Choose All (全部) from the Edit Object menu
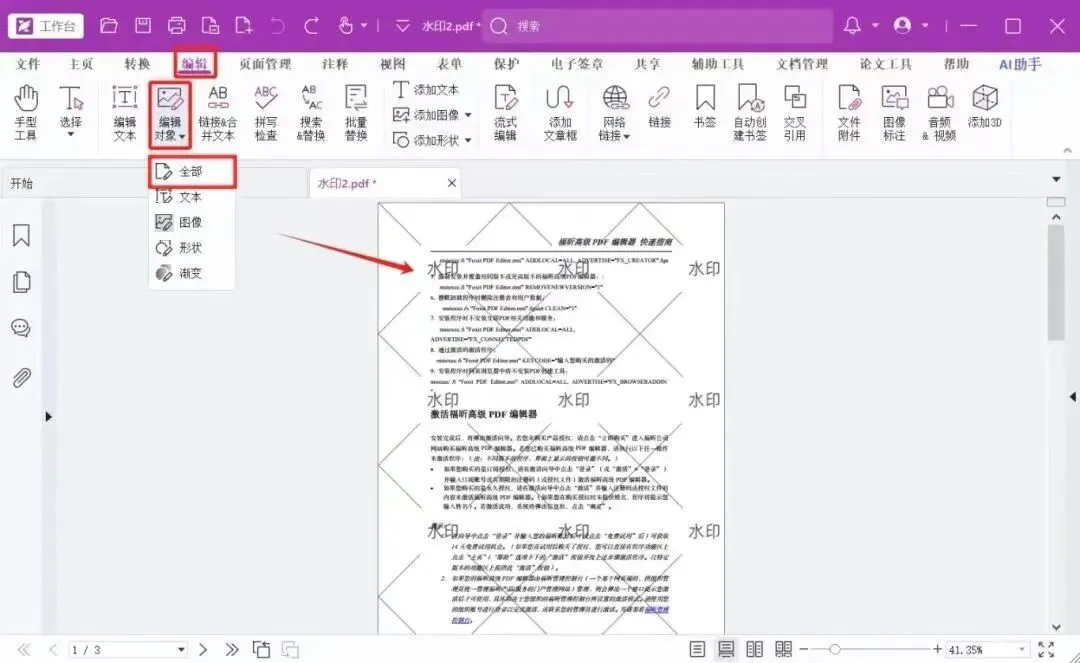This screenshot has width=1080, height=663. 193,171
